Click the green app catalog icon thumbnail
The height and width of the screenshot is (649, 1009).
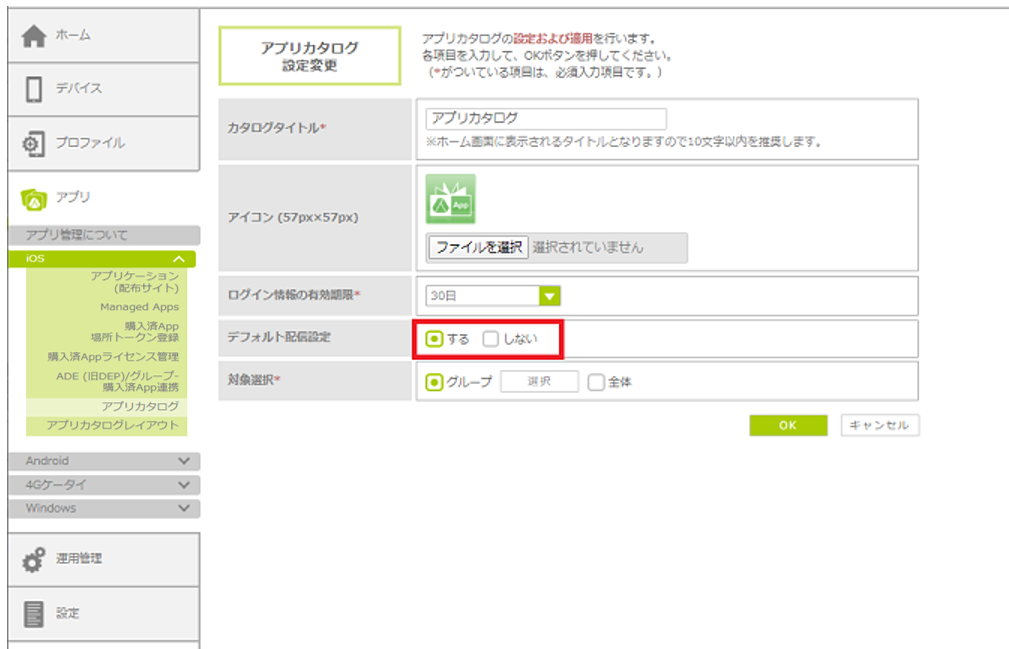[451, 199]
